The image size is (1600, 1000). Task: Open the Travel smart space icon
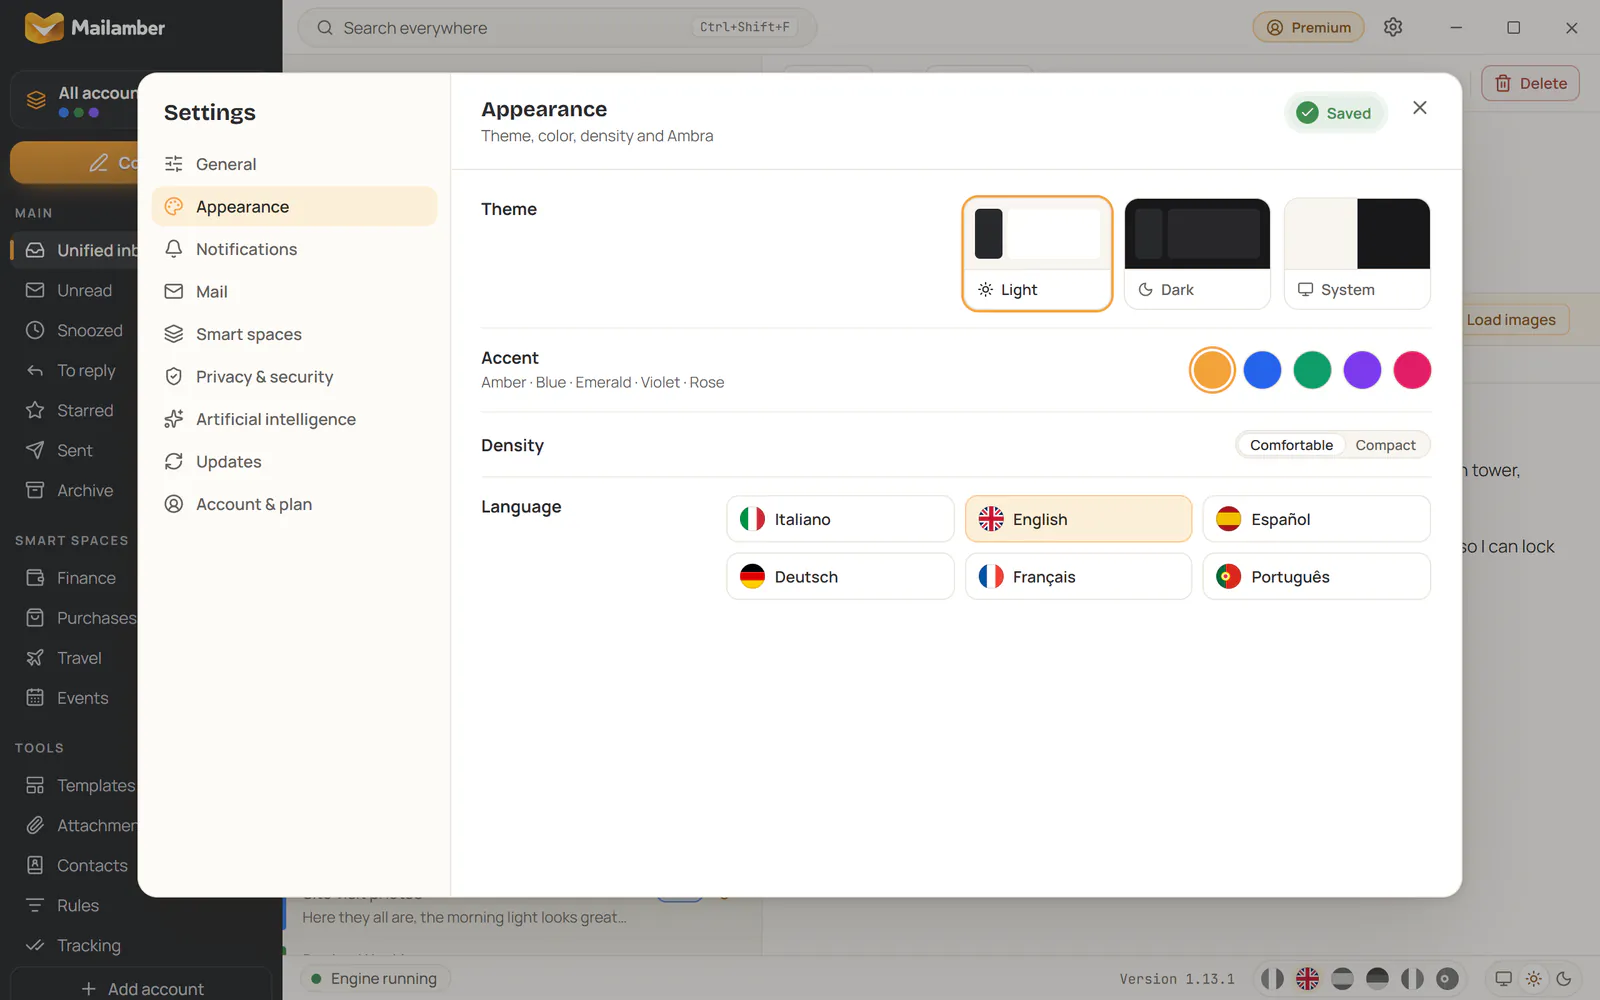pos(35,658)
